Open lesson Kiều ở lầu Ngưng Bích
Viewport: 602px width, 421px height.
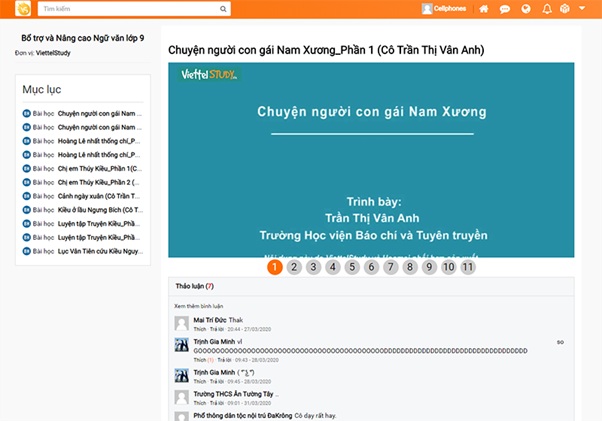(99, 210)
